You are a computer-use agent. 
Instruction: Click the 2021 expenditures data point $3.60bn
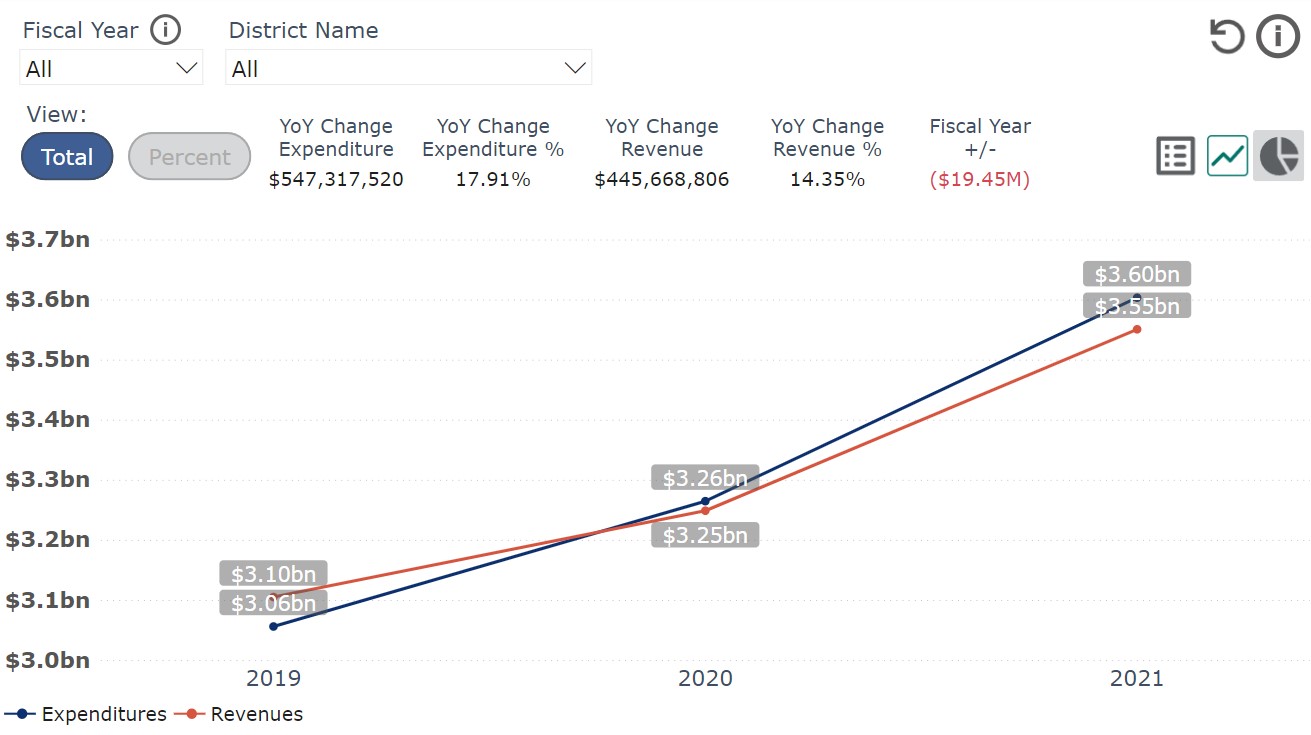click(1136, 297)
